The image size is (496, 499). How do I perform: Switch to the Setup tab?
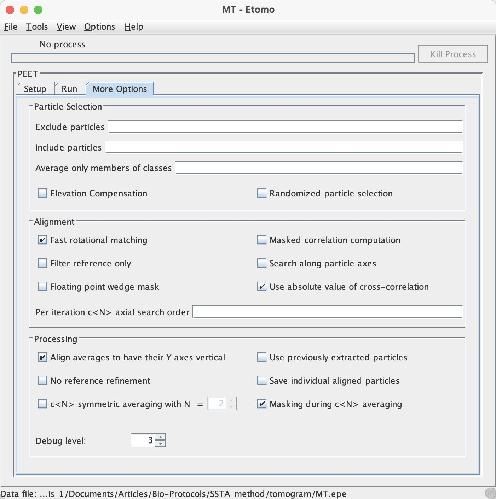click(35, 89)
